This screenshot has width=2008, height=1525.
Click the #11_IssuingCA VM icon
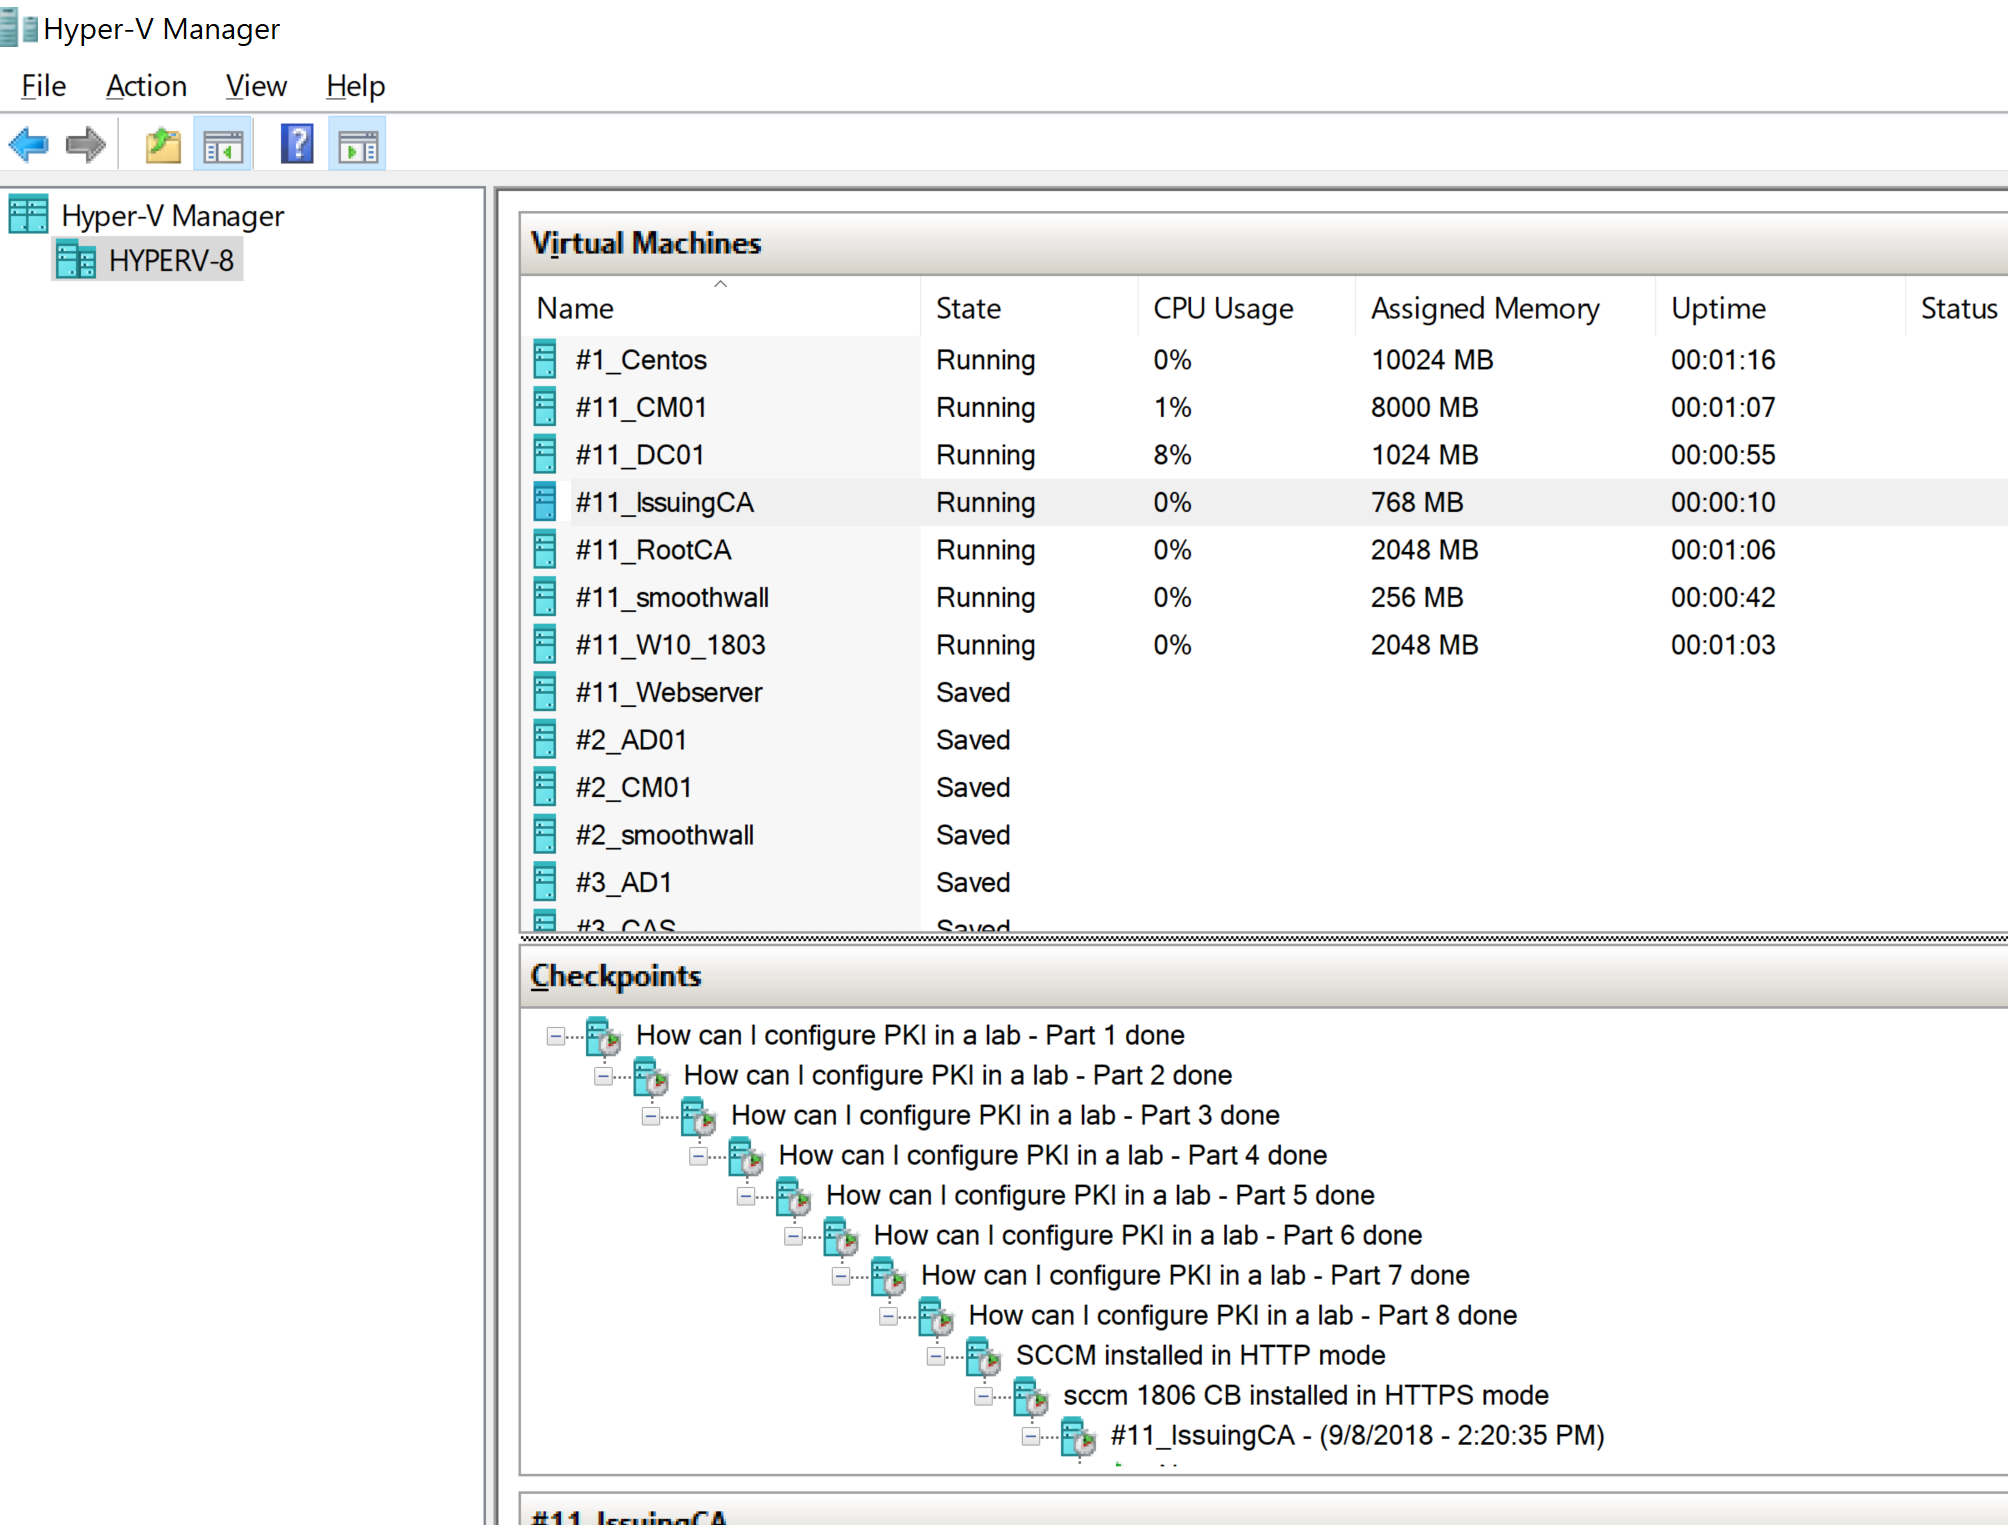pos(545,502)
